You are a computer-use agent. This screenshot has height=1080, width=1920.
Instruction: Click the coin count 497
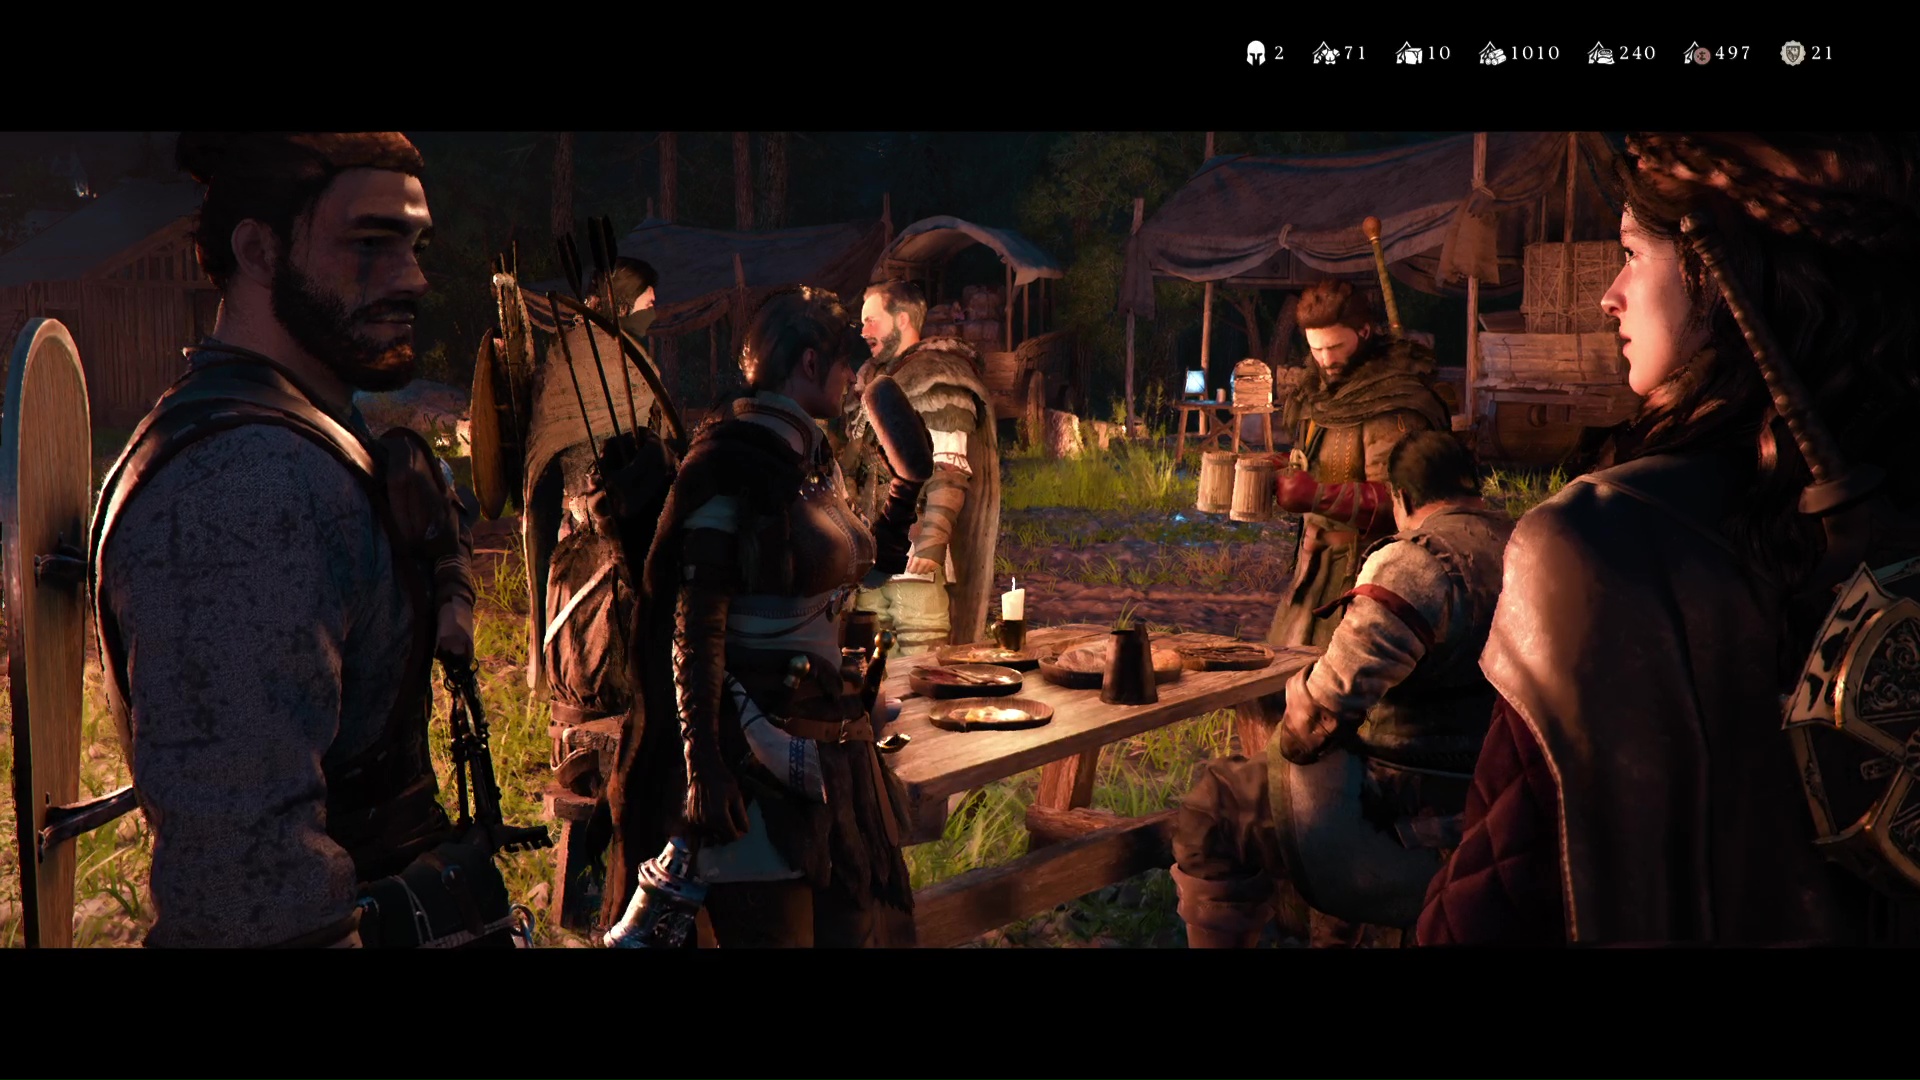click(x=1733, y=53)
